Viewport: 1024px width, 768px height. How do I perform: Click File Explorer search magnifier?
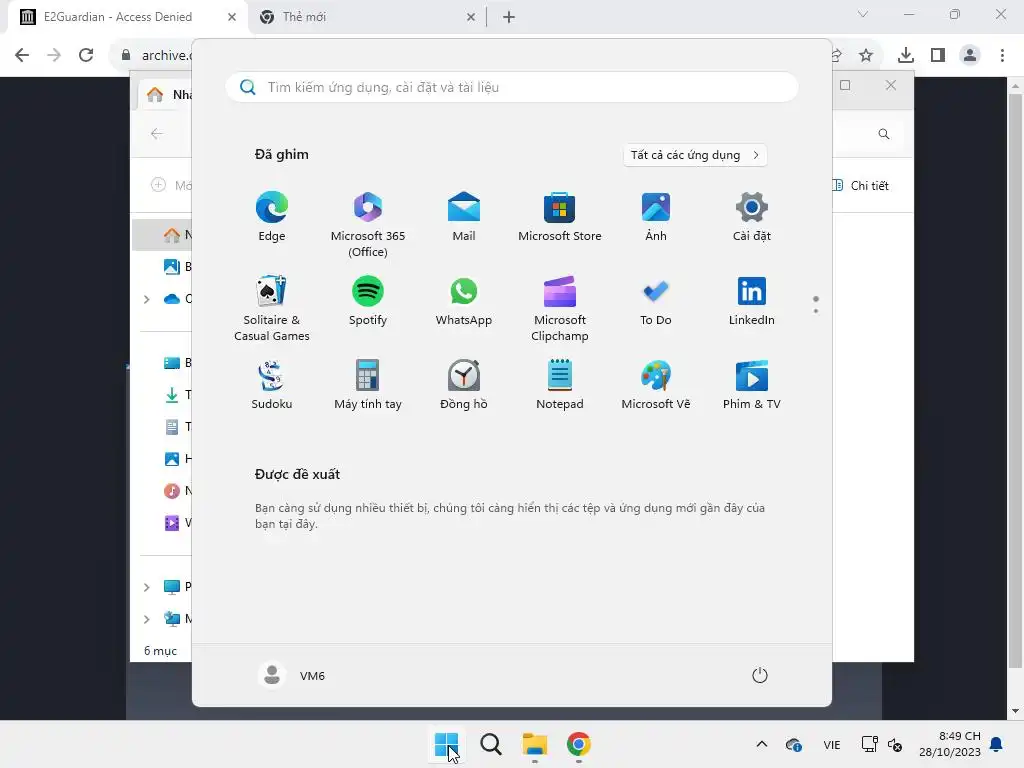pyautogui.click(x=884, y=134)
